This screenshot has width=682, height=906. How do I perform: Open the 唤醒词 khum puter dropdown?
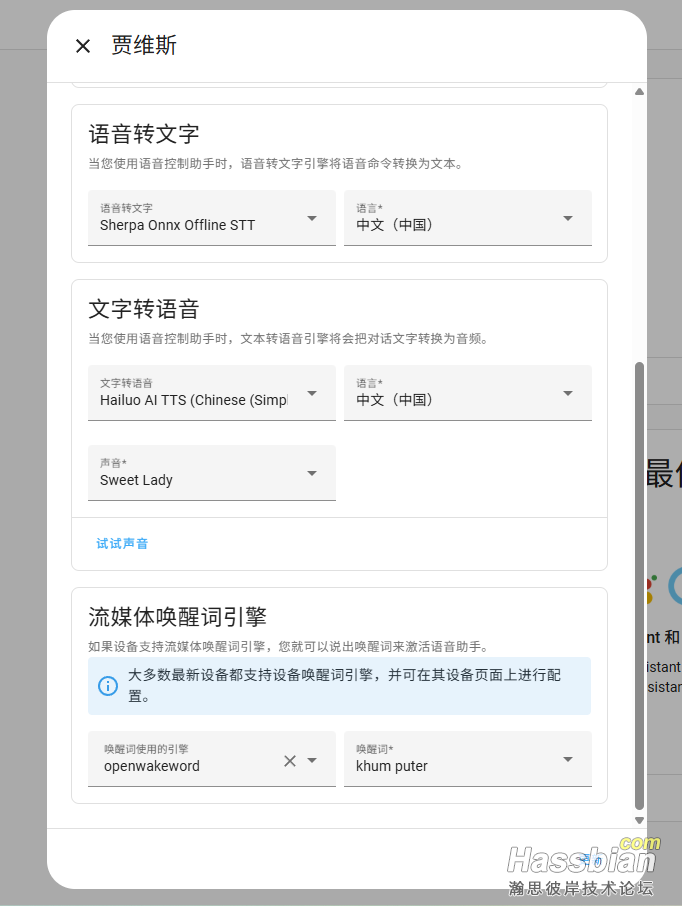click(468, 759)
